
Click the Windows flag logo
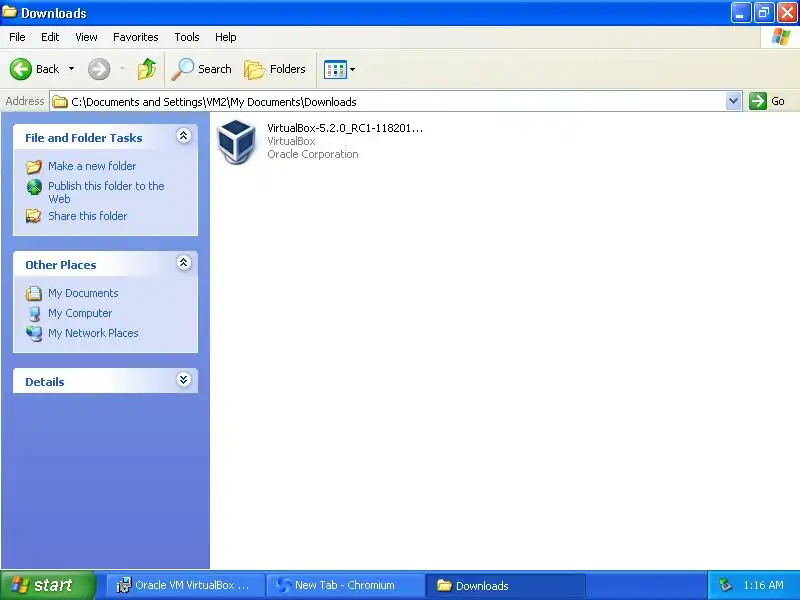(781, 37)
